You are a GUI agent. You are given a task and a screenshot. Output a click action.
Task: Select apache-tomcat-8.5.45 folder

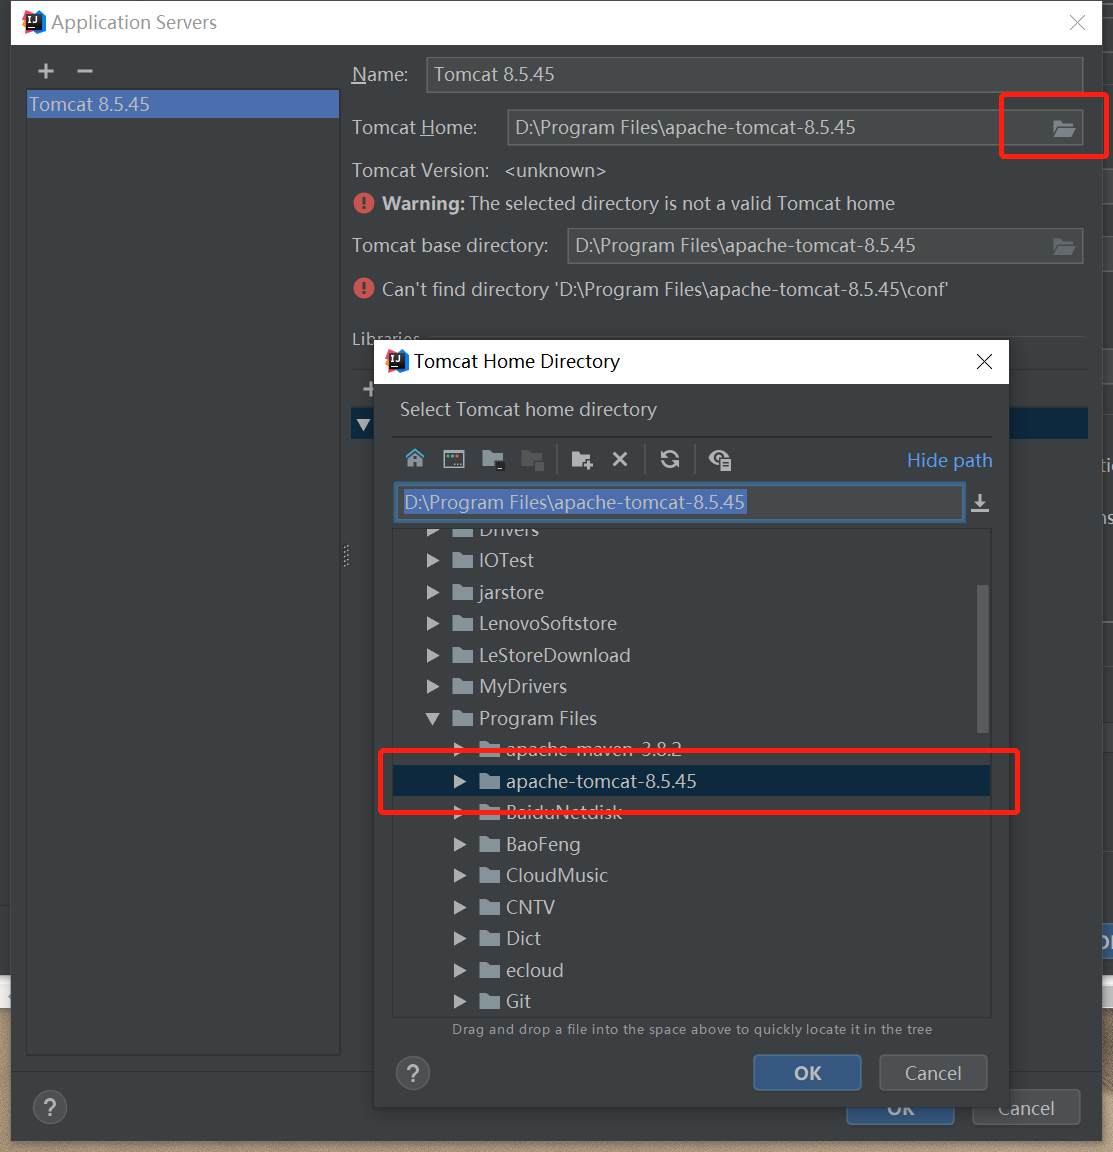click(691, 781)
